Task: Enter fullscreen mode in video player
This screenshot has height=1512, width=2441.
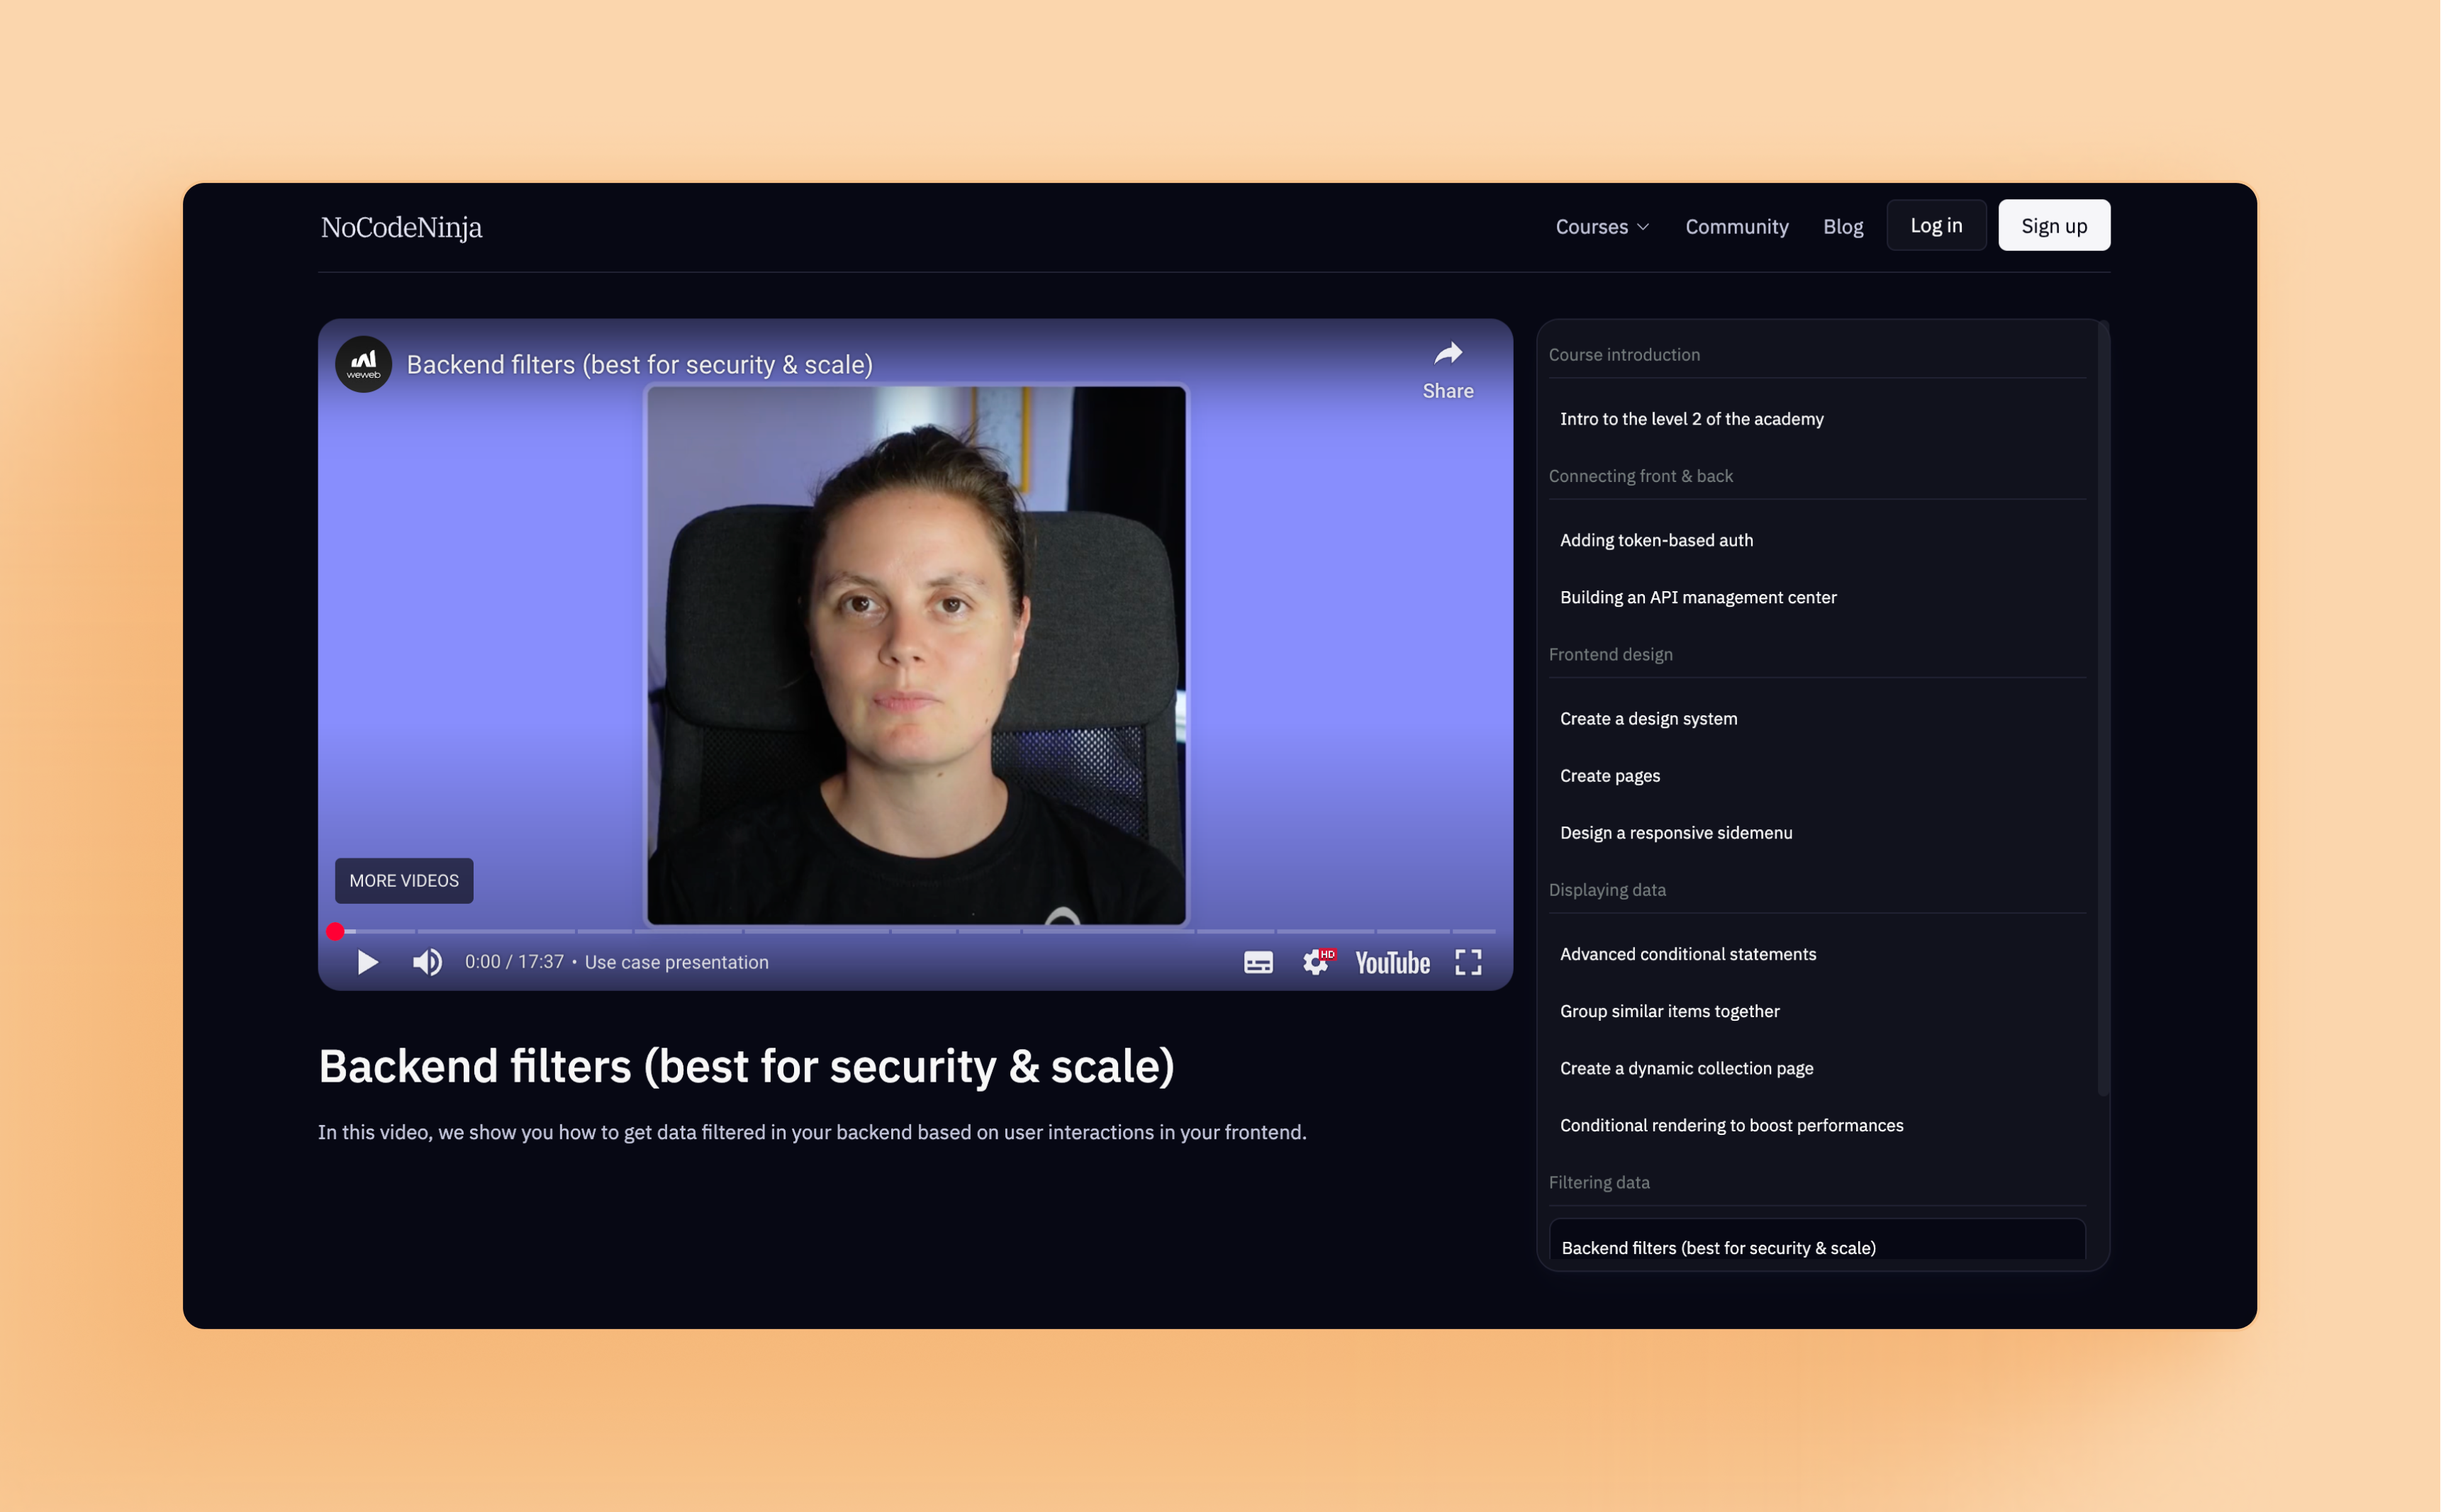Action: click(x=1468, y=962)
